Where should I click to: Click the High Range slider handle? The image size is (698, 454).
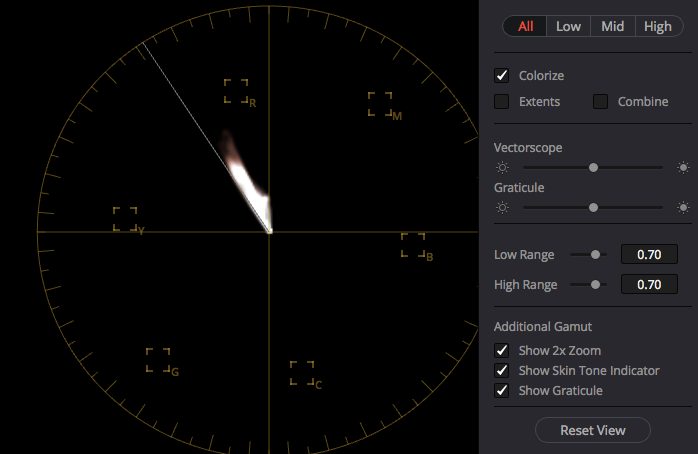coord(595,284)
